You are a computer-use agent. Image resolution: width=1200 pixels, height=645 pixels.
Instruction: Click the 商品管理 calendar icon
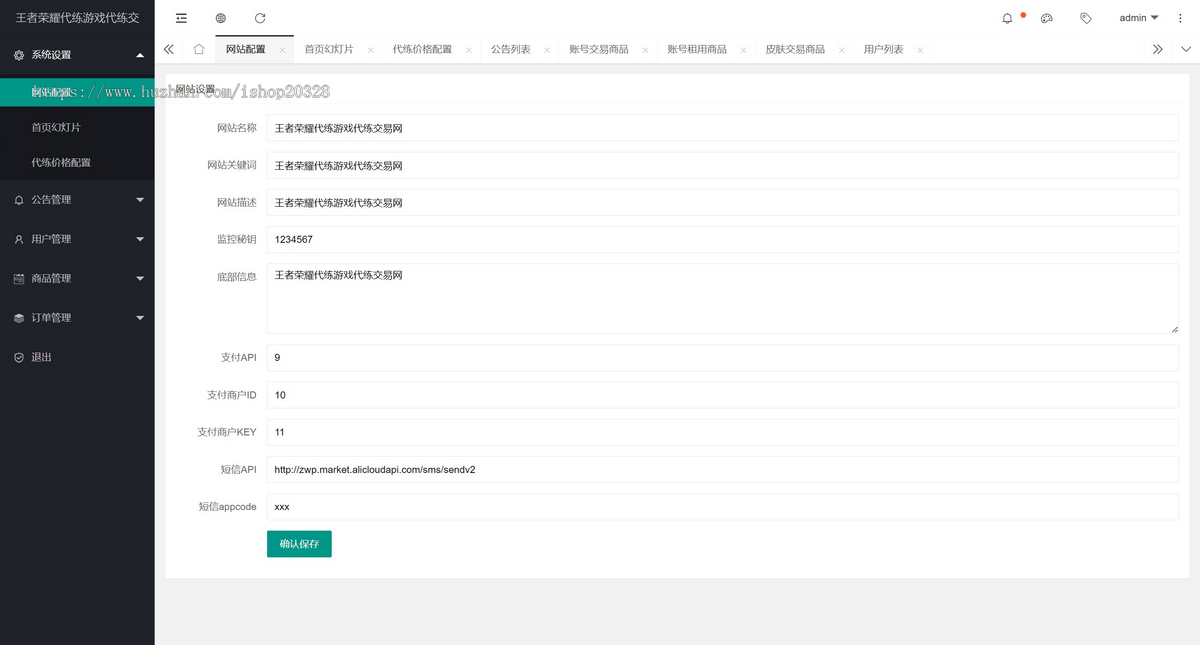19,278
